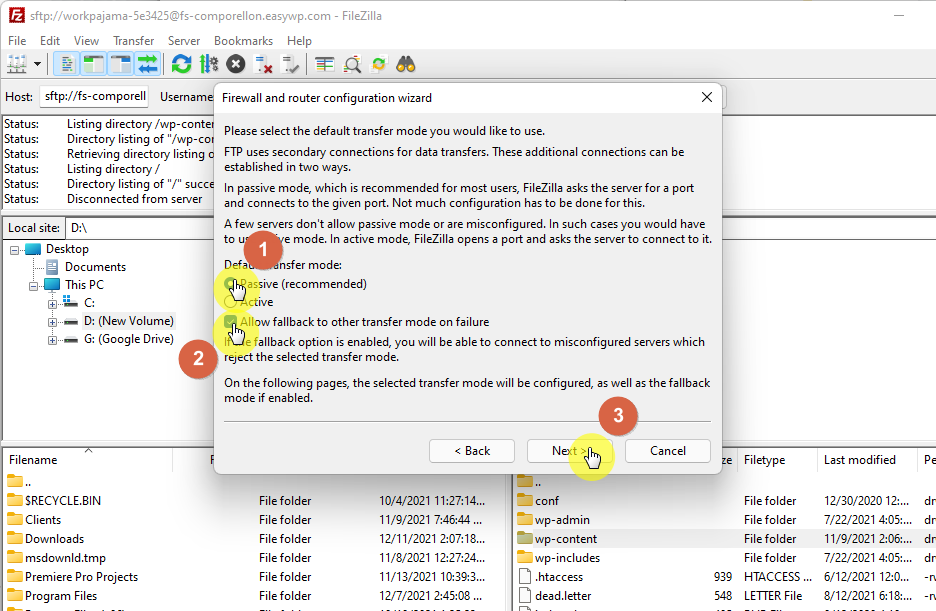Select conf folder in remote list

pyautogui.click(x=546, y=501)
